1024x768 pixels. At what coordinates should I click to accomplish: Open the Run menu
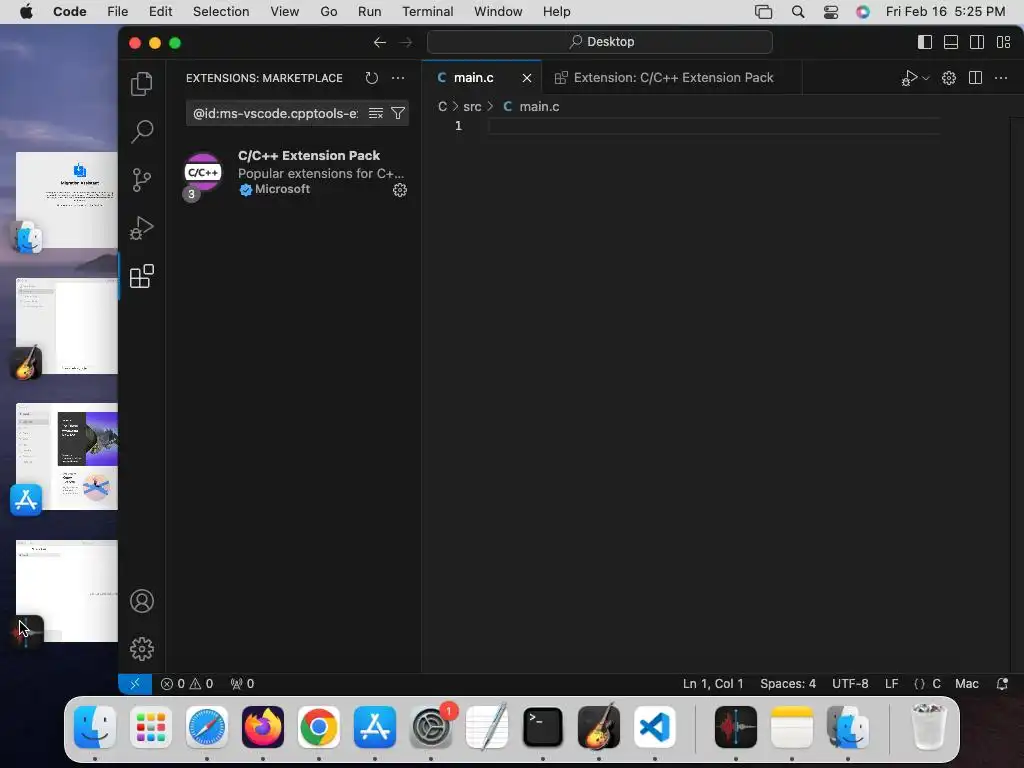369,12
